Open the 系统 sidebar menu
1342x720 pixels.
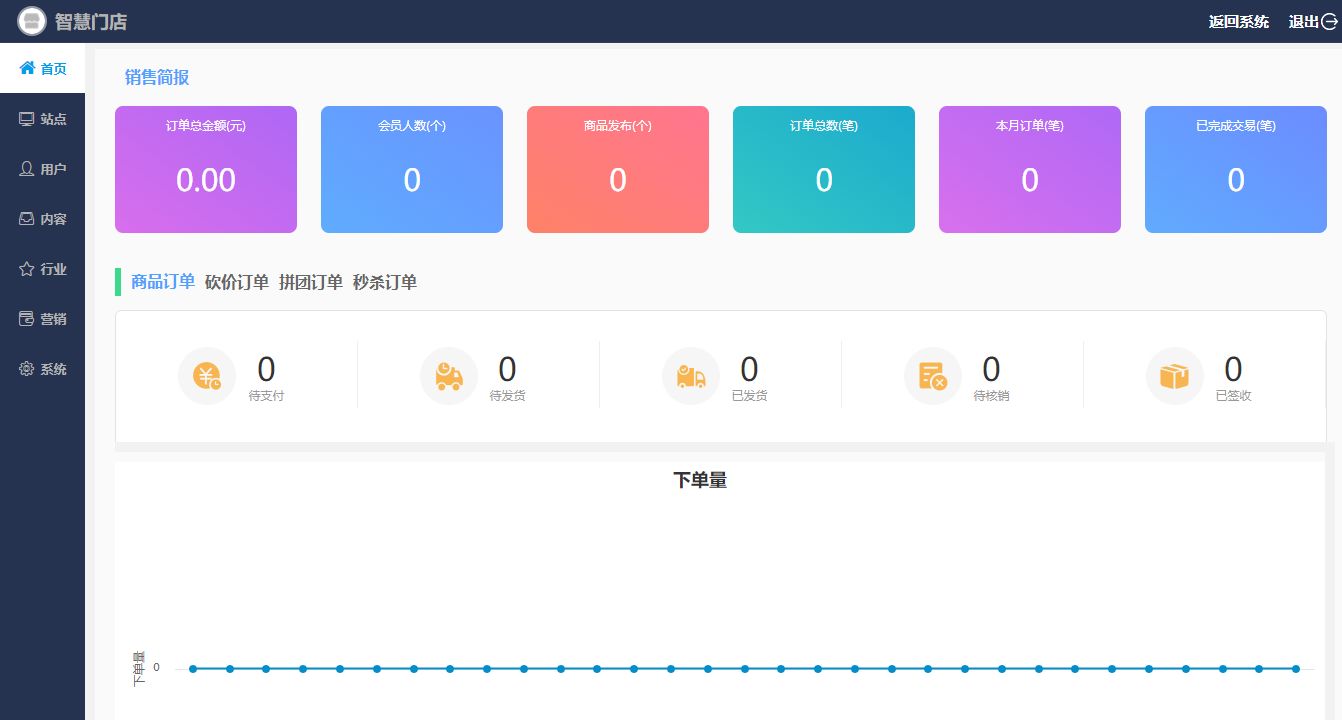(42, 368)
